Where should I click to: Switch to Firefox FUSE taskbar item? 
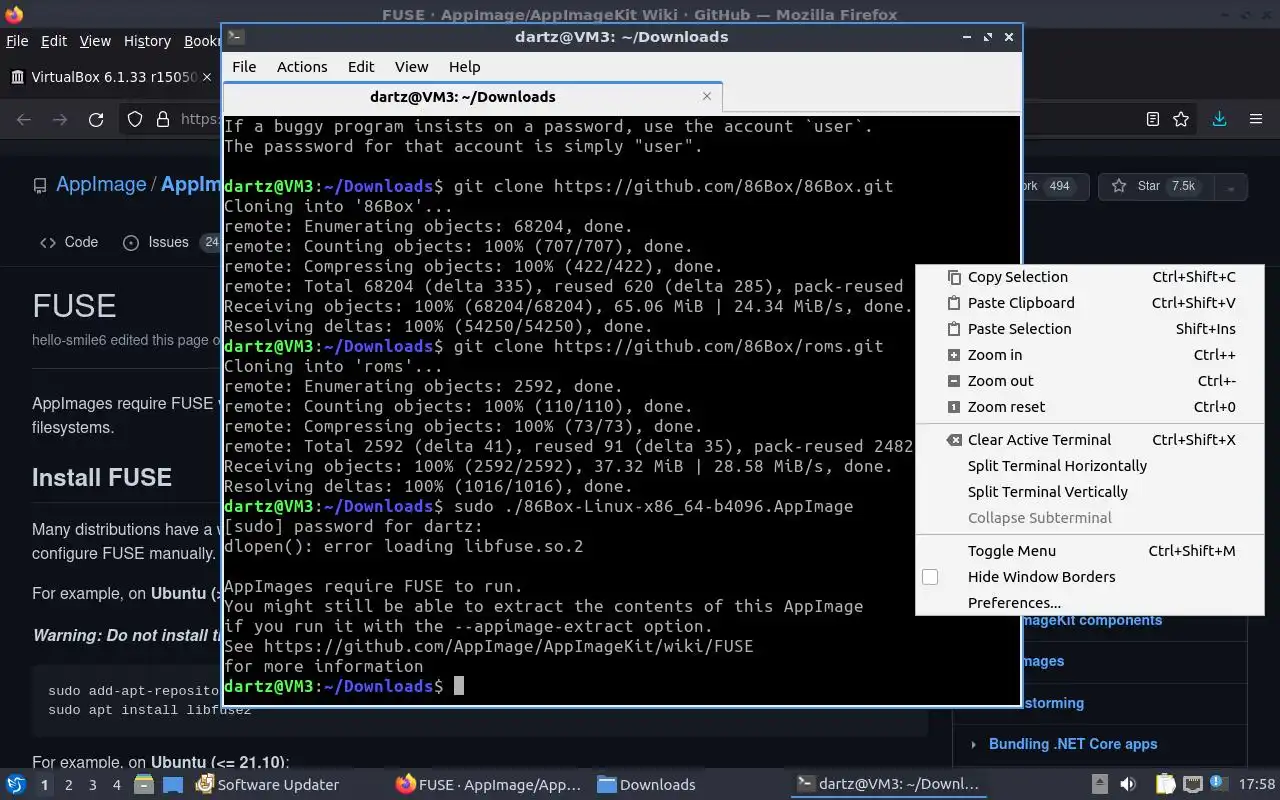tap(489, 785)
